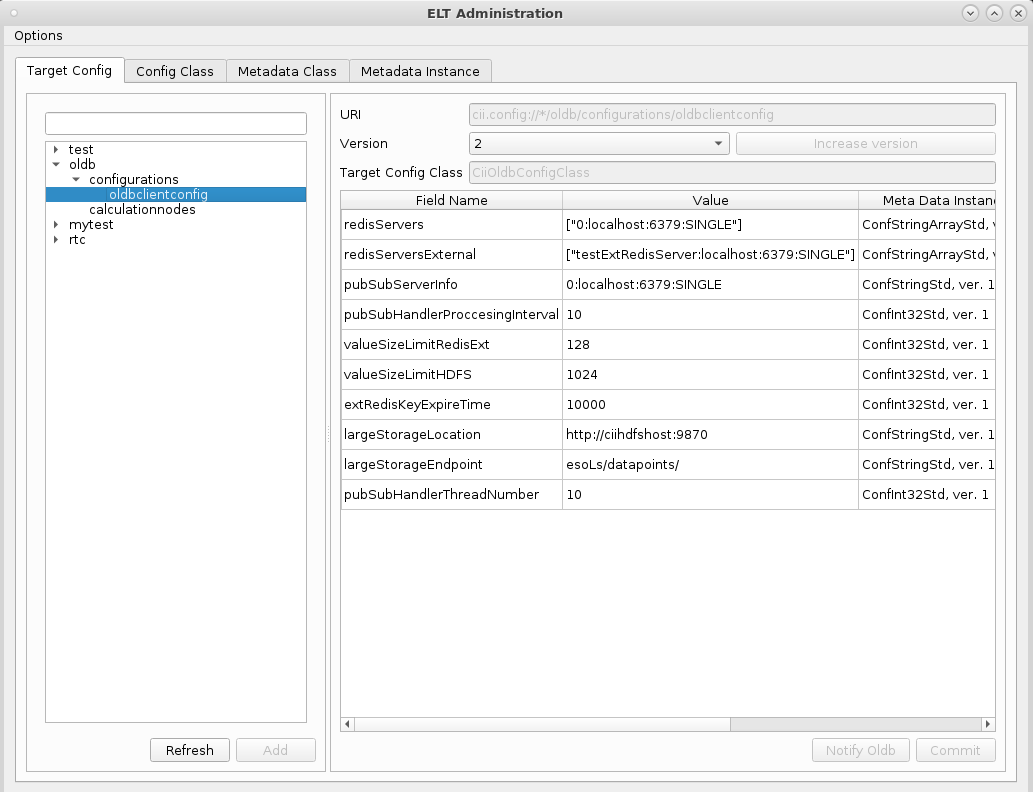Click the largeStorageEndpoint metadata instance cell
The height and width of the screenshot is (792, 1033).
click(927, 465)
